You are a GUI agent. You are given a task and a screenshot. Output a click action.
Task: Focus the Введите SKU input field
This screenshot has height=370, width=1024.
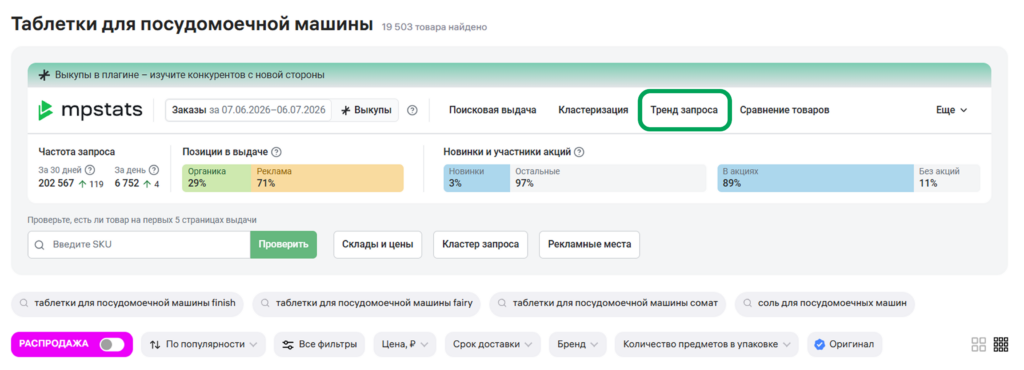[x=139, y=245]
